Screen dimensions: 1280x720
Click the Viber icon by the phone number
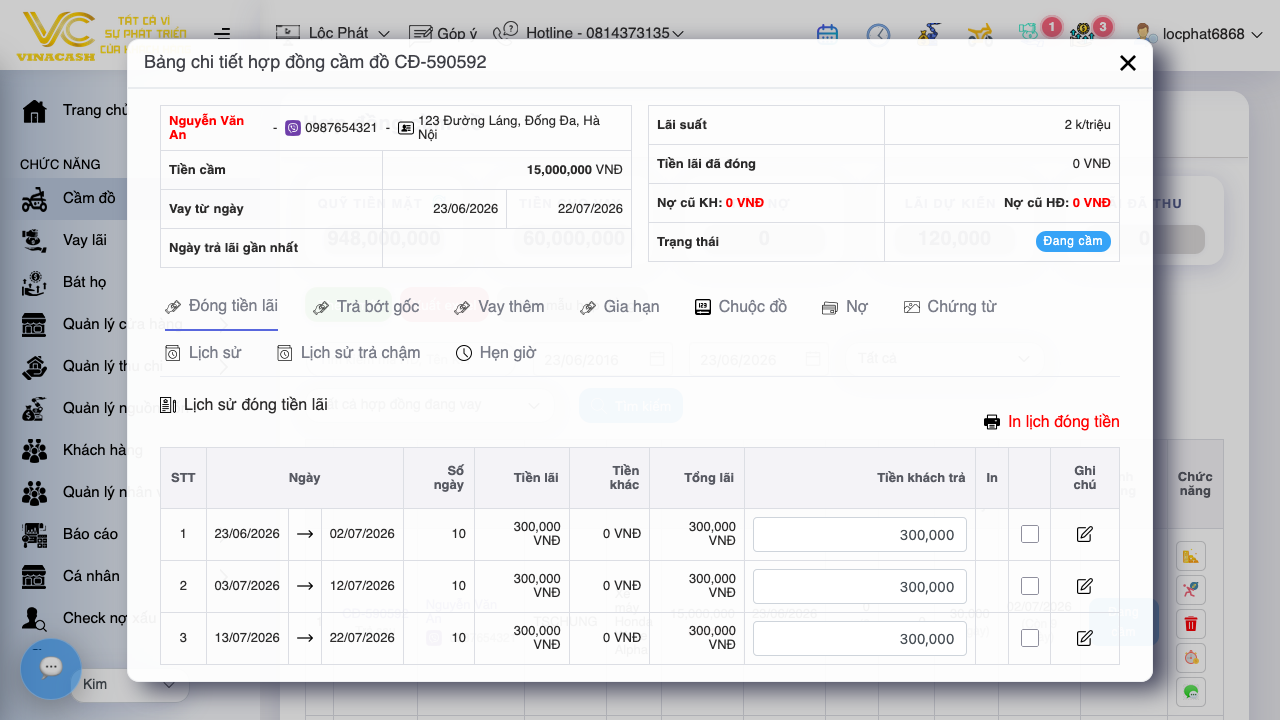[293, 128]
